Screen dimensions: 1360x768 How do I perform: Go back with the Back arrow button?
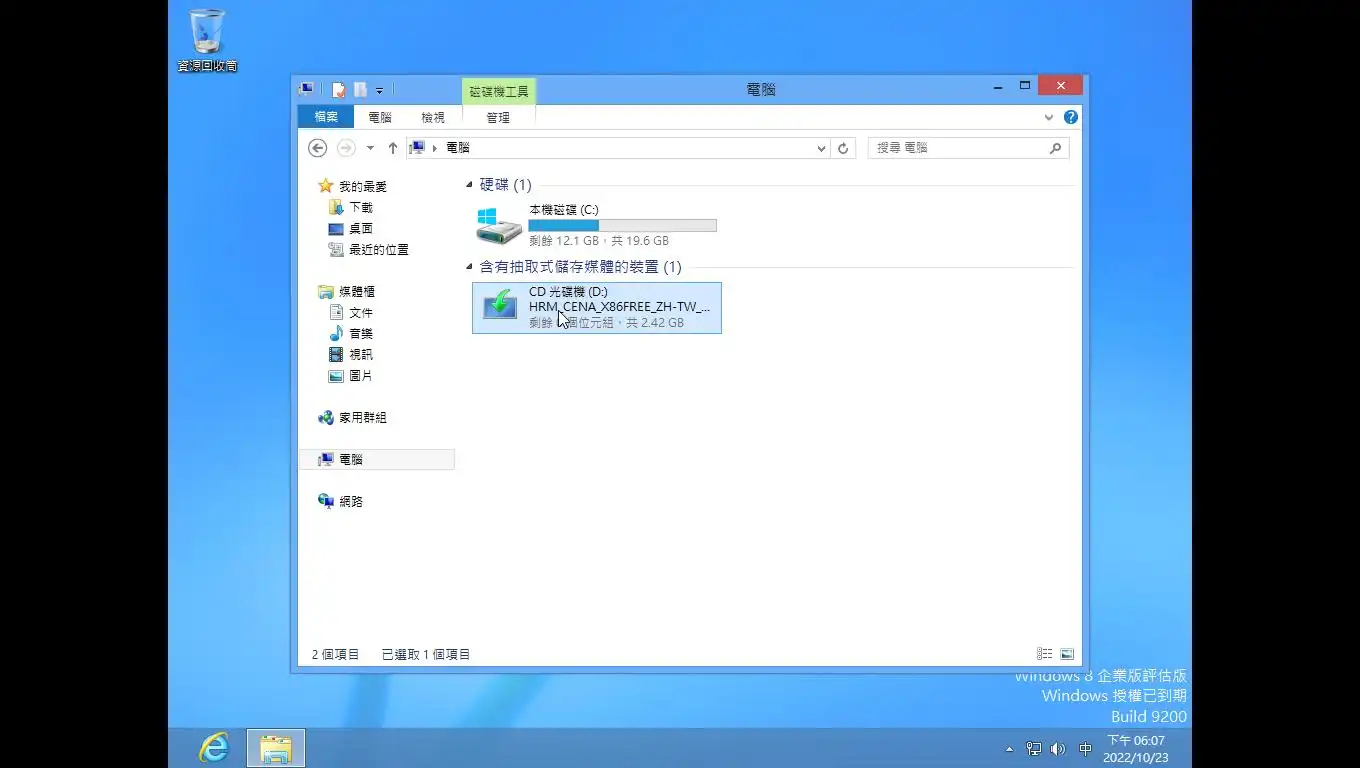[317, 148]
